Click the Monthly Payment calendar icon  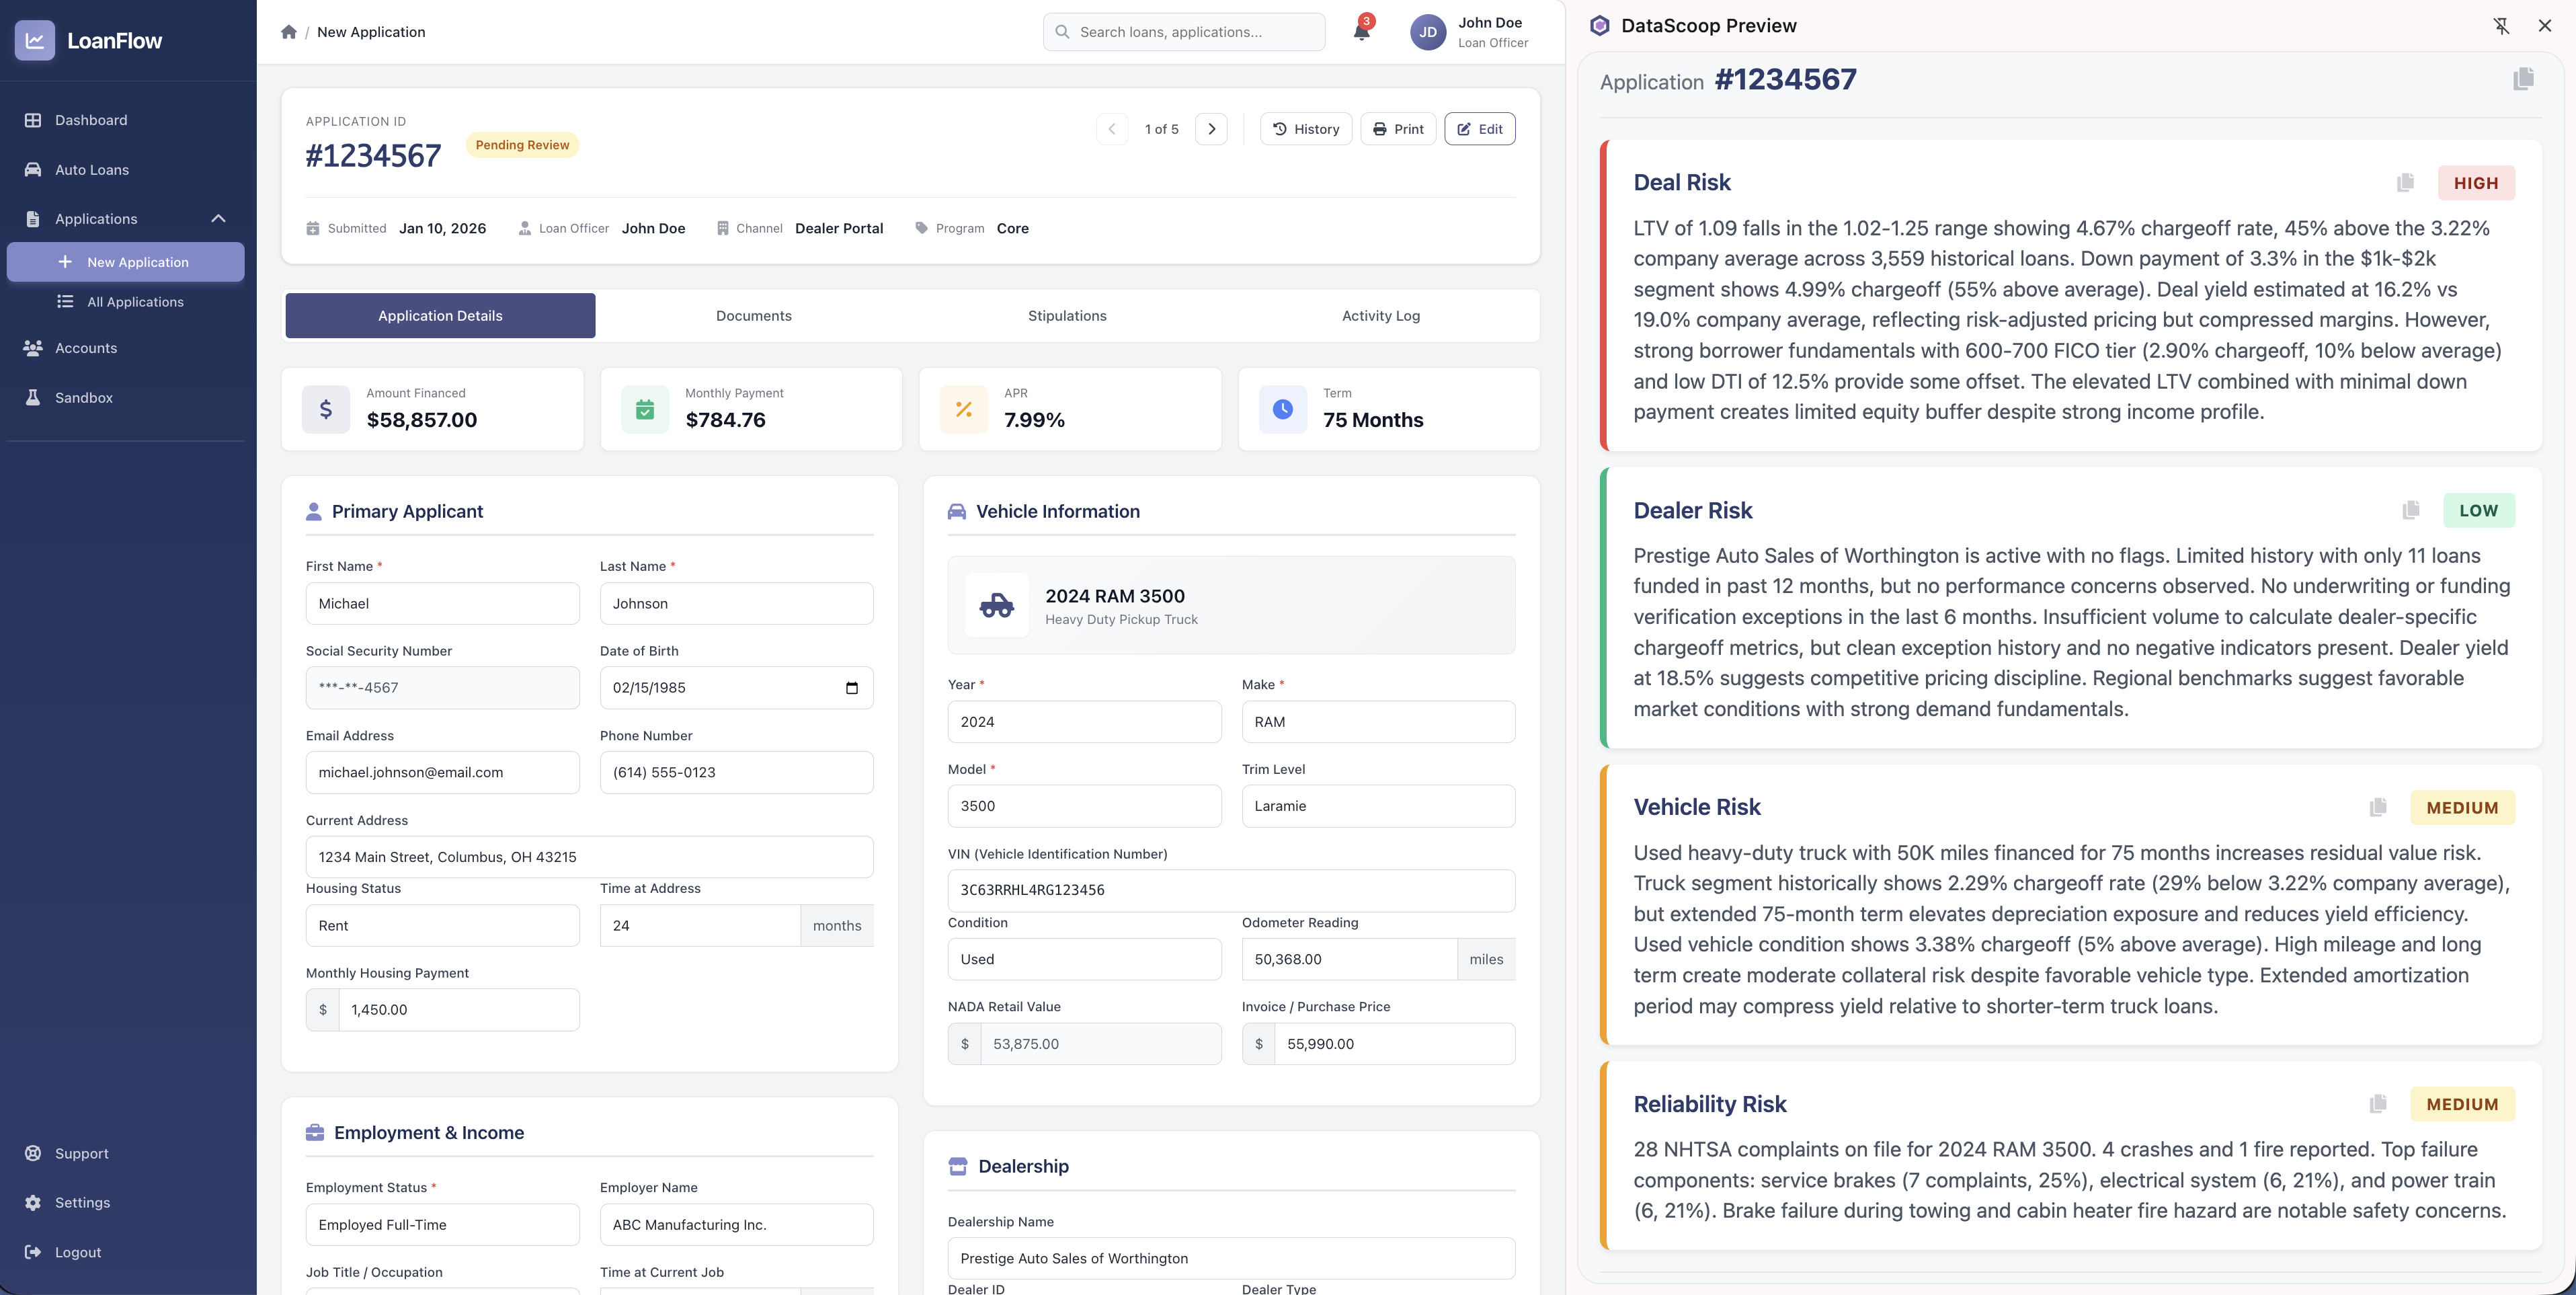point(645,409)
